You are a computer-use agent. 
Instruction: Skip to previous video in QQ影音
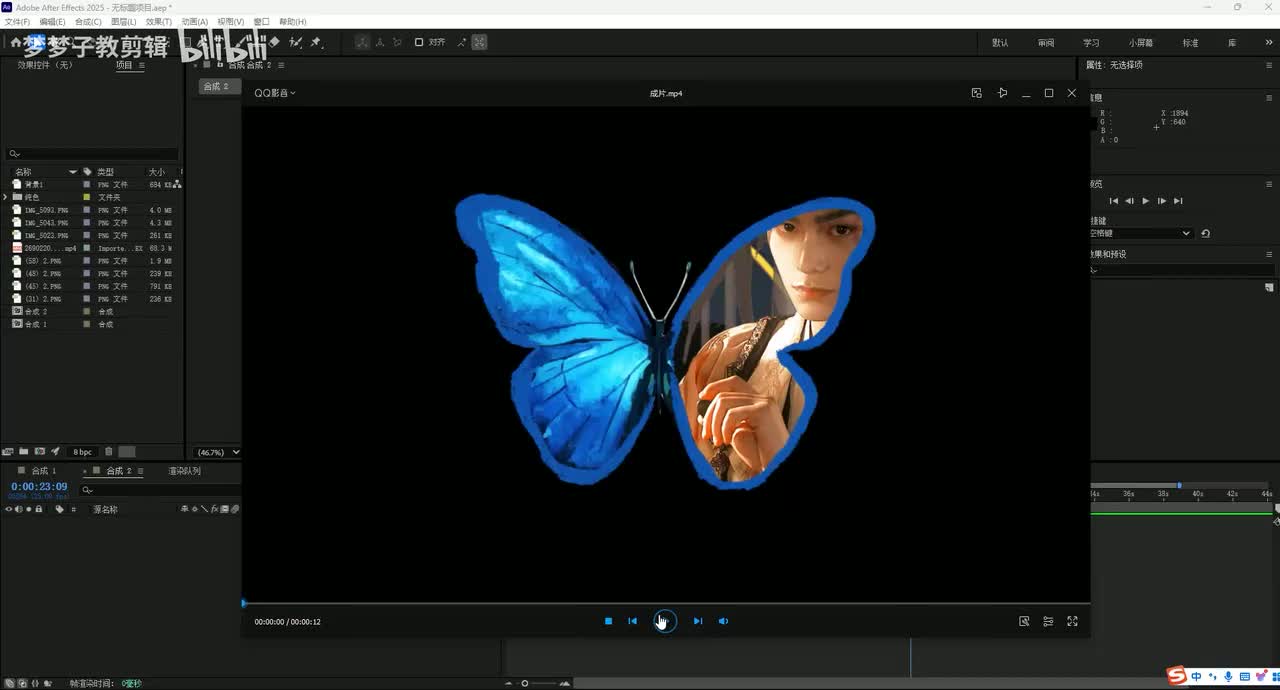coord(632,621)
